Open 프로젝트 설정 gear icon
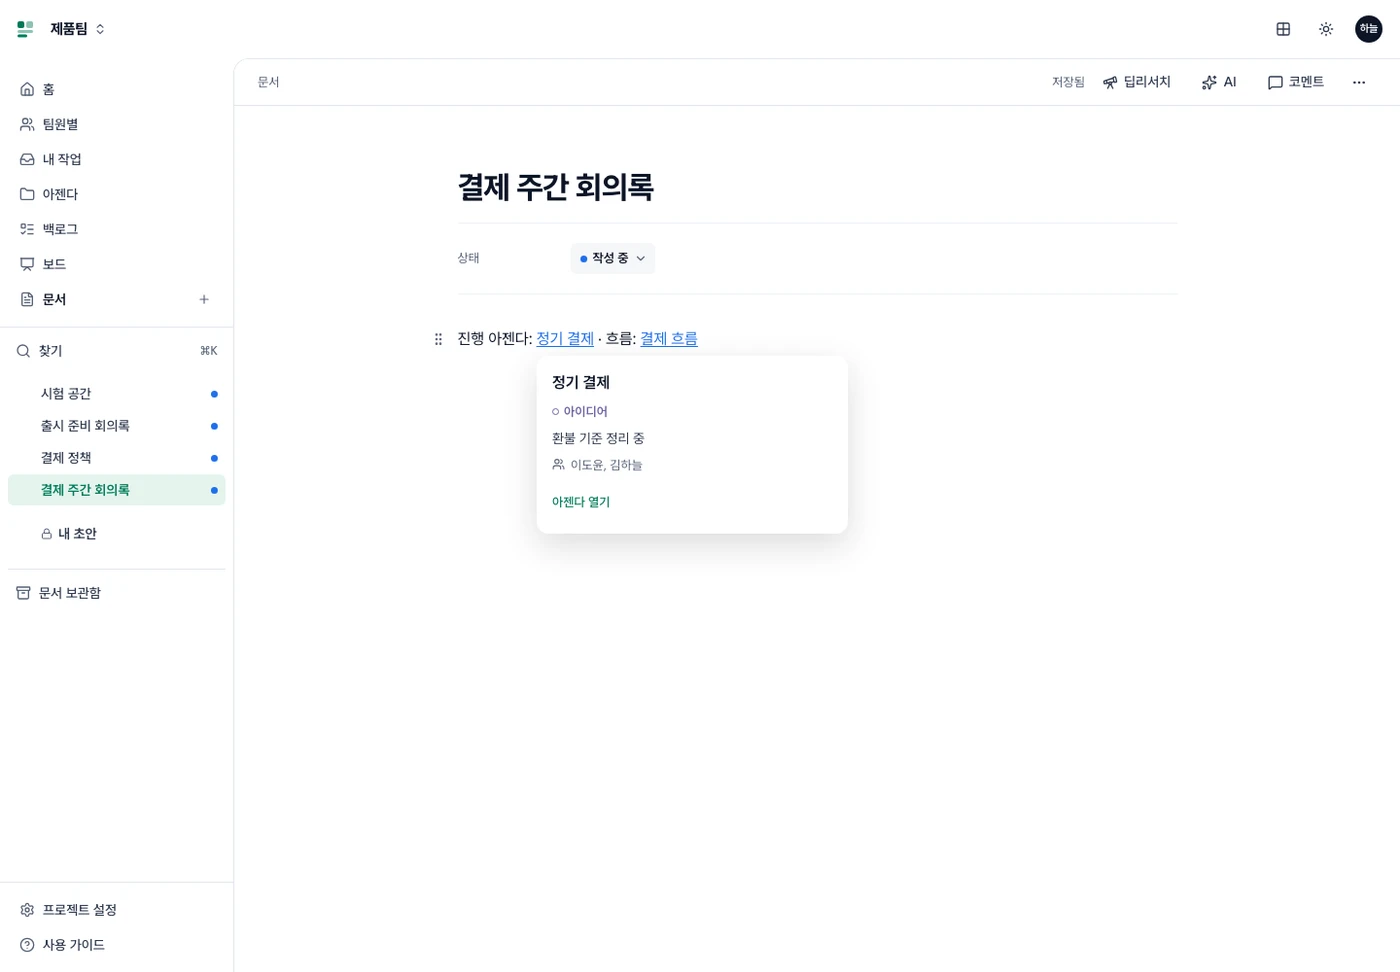 27,910
